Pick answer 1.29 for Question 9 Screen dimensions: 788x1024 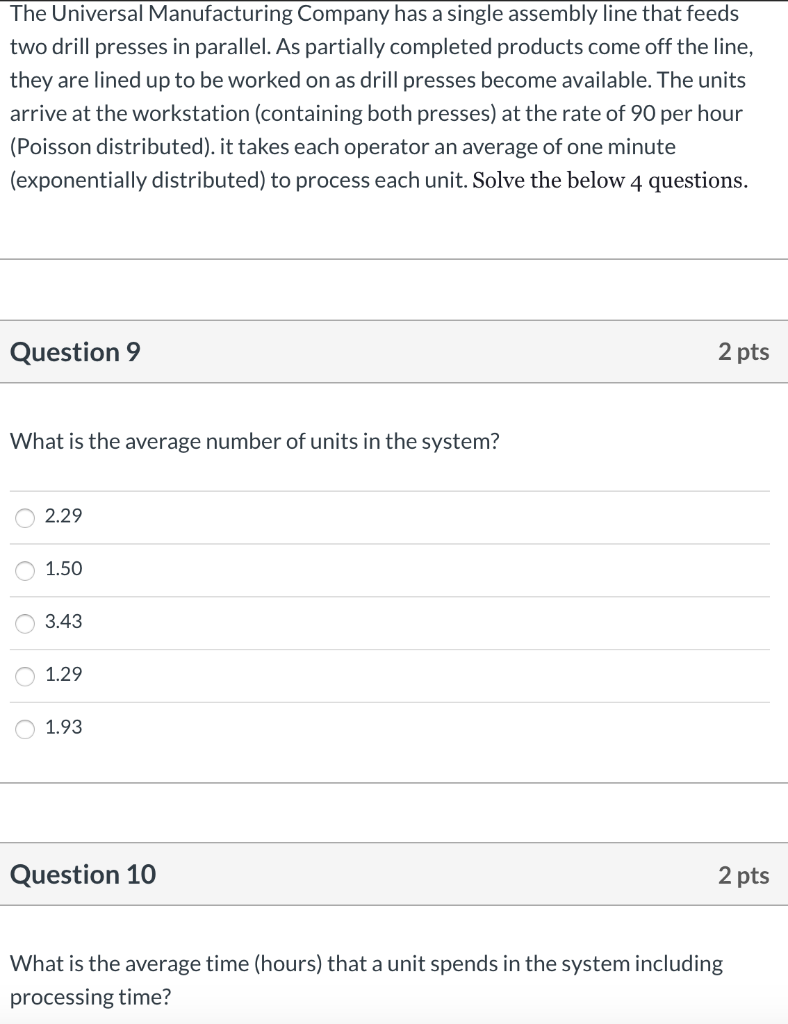tap(23, 675)
